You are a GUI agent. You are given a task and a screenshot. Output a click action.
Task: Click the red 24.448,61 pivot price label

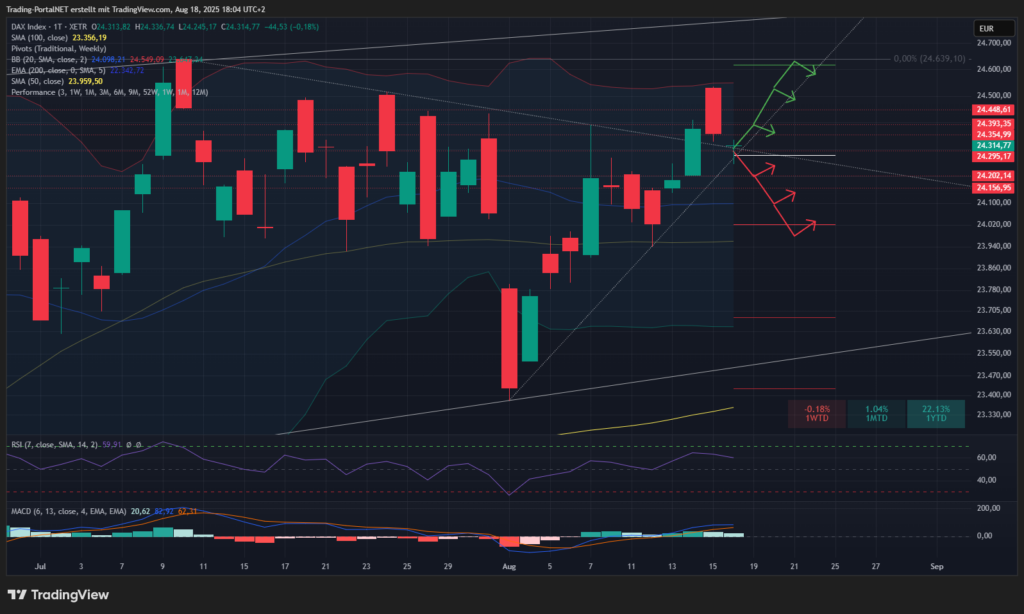pos(994,110)
